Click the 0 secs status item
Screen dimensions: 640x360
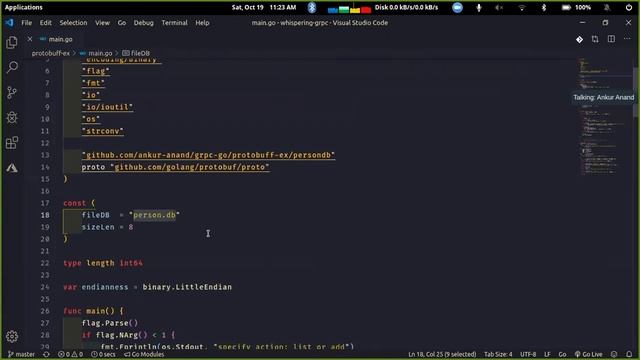[103, 354]
